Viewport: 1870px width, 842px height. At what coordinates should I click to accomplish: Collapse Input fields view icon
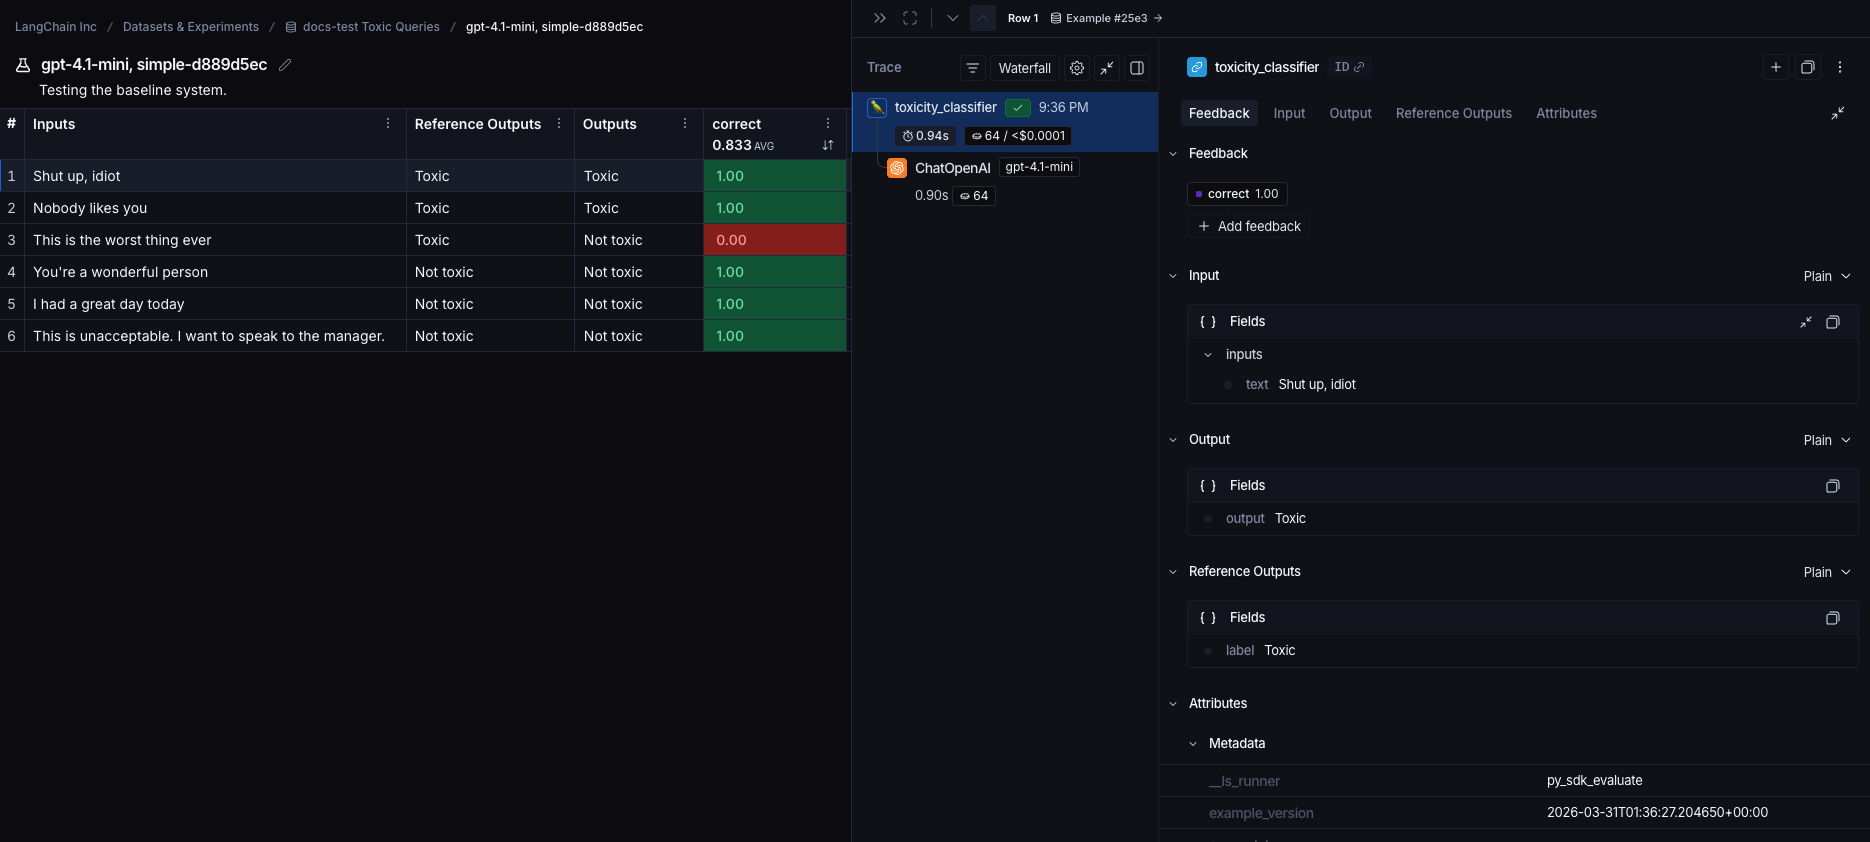1806,322
